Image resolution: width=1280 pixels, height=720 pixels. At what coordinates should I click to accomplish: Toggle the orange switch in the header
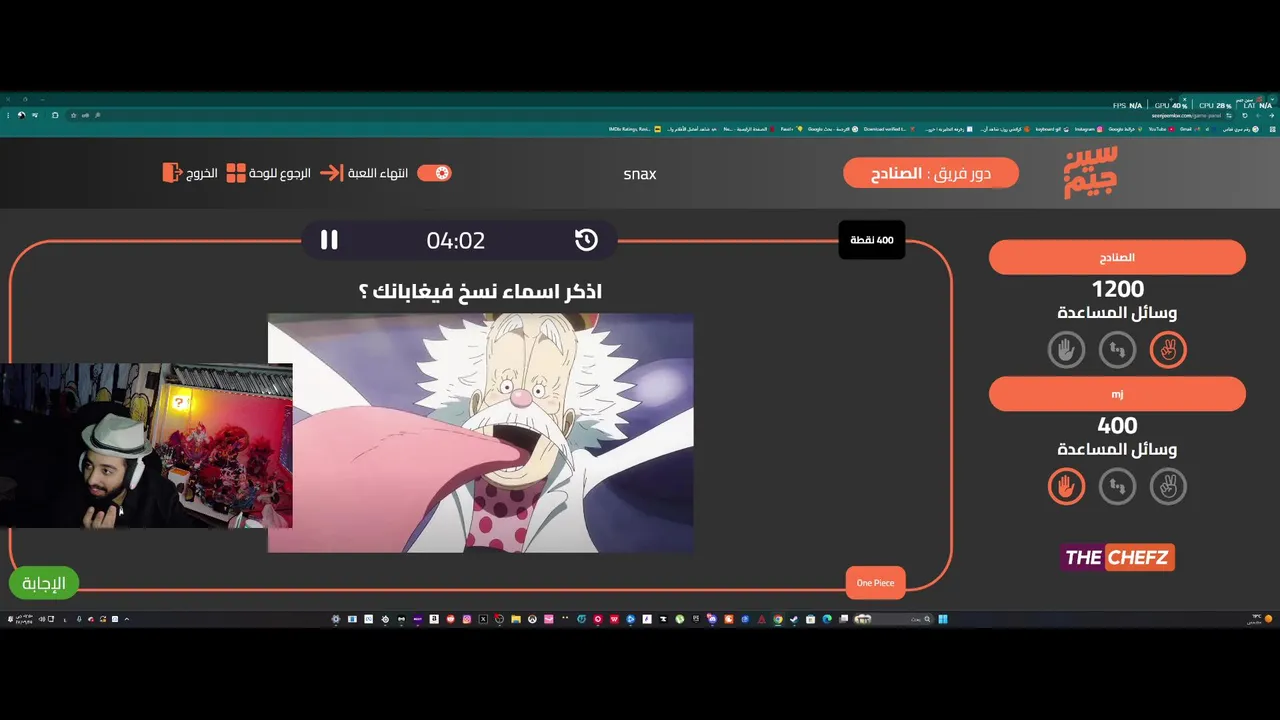point(434,173)
